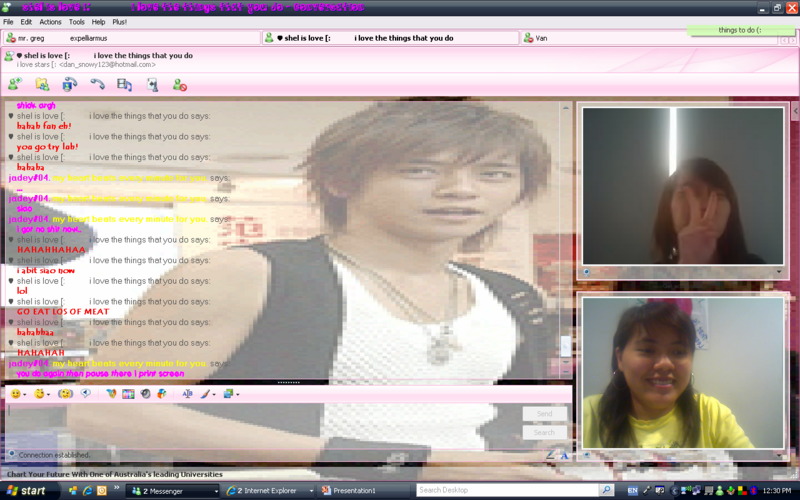Screen dimensions: 800x500
Task: Open the activities and music icon
Action: click(124, 85)
